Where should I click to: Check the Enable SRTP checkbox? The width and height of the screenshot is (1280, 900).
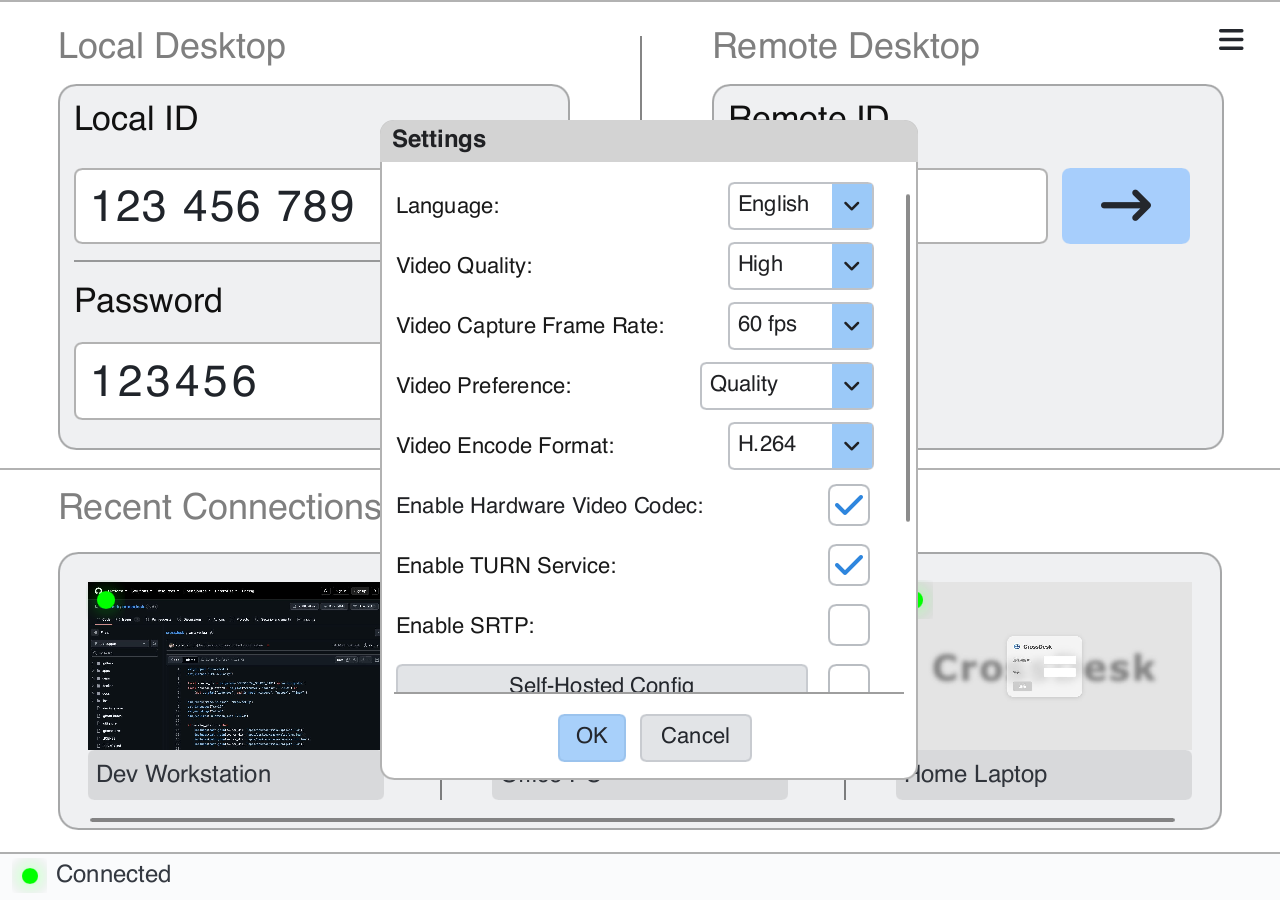[849, 626]
